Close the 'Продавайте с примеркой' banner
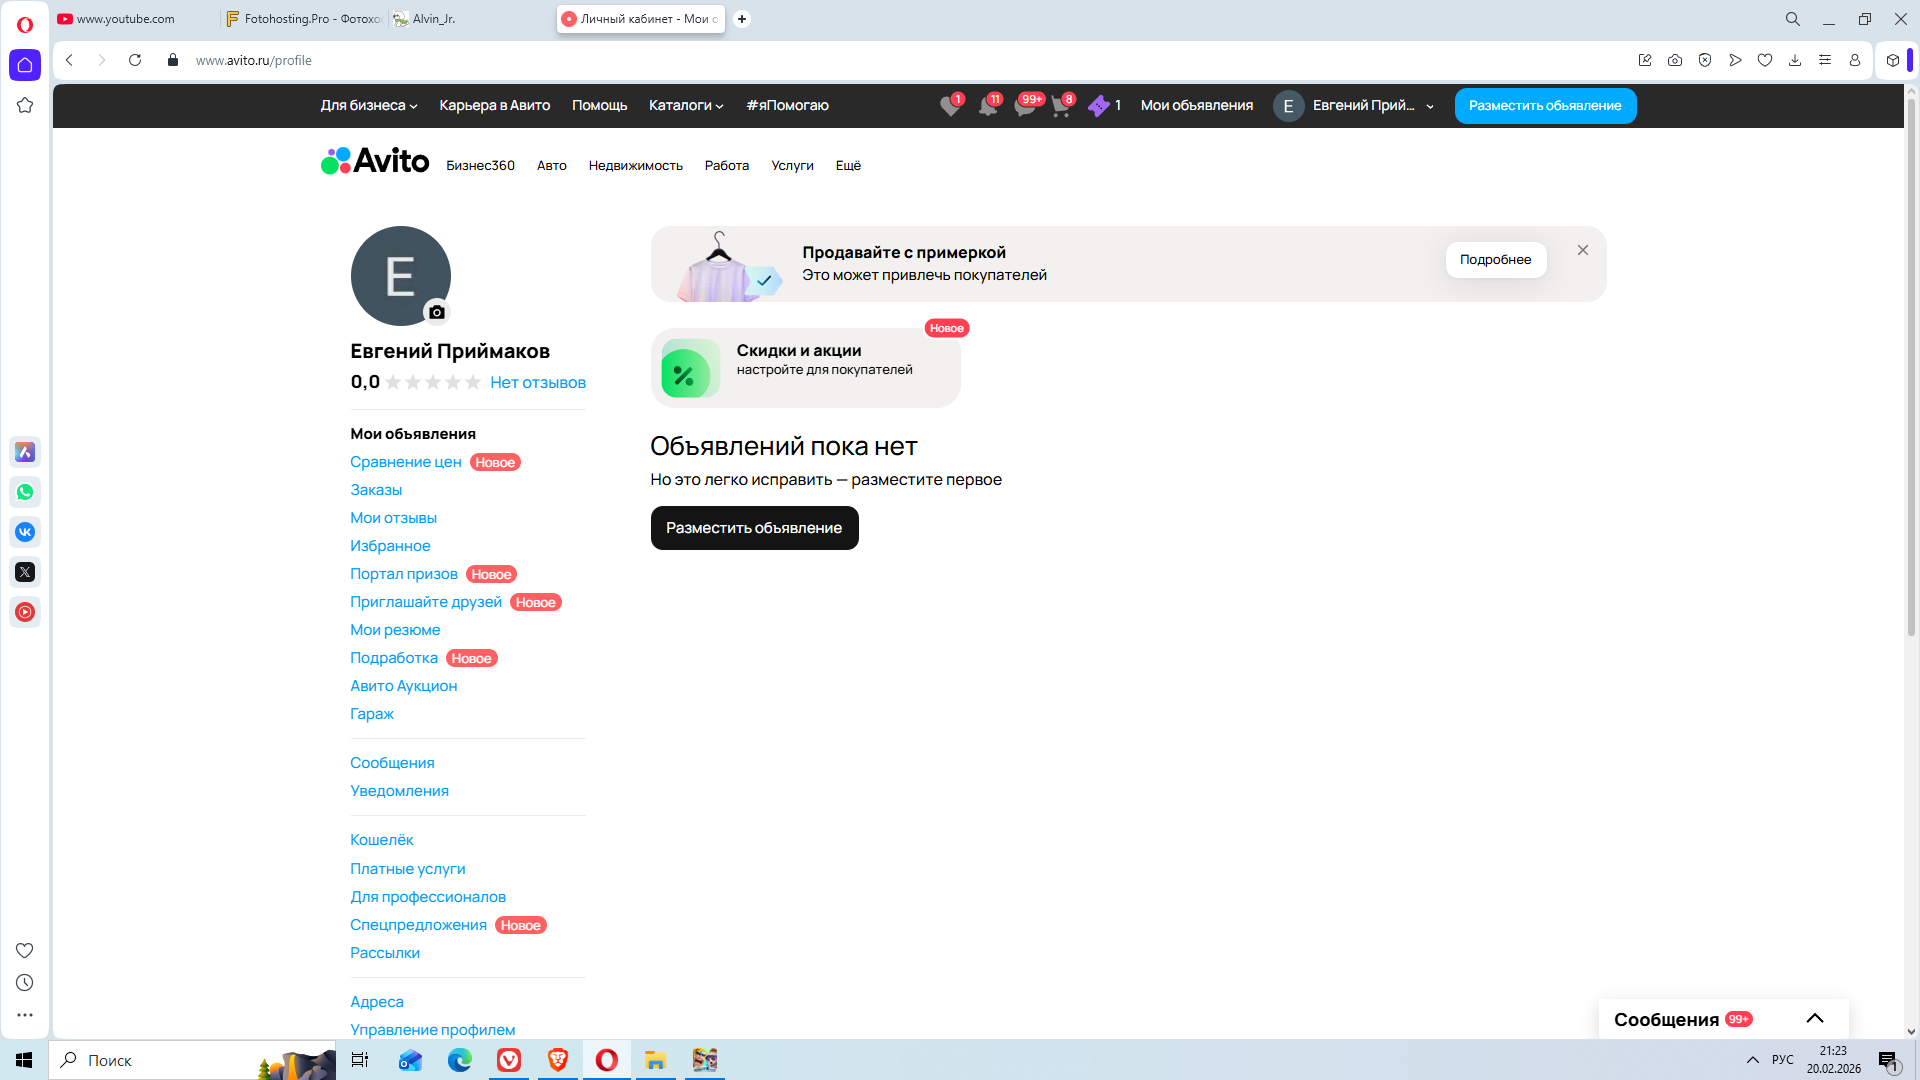This screenshot has width=1920, height=1080. pos(1583,250)
